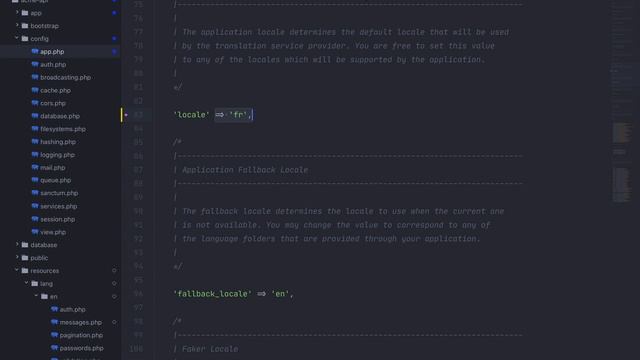The width and height of the screenshot is (640, 360).
Task: Click the file icon next to broadcasting.php
Action: [35, 77]
